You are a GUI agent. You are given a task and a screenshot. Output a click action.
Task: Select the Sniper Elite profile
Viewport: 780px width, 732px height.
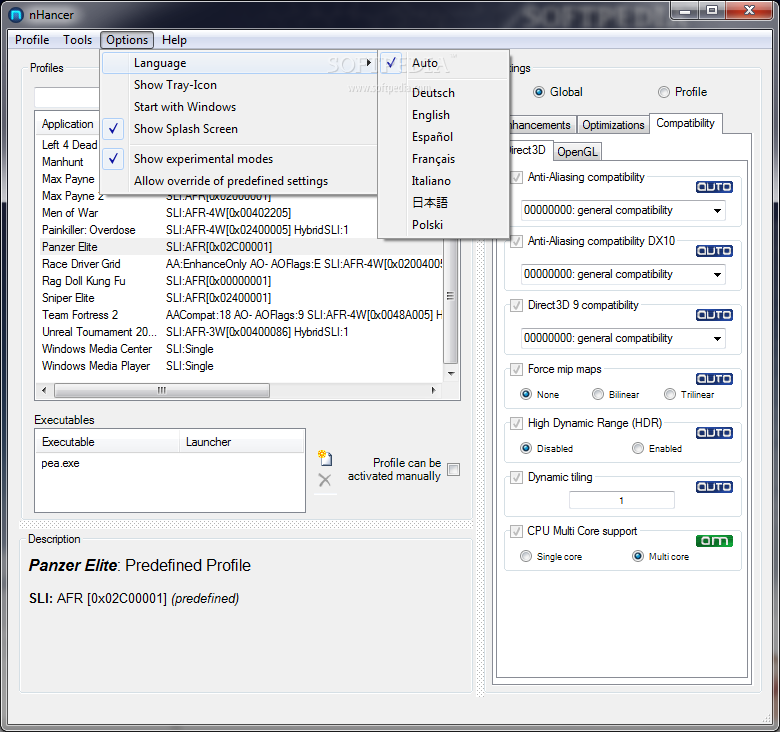[239, 298]
